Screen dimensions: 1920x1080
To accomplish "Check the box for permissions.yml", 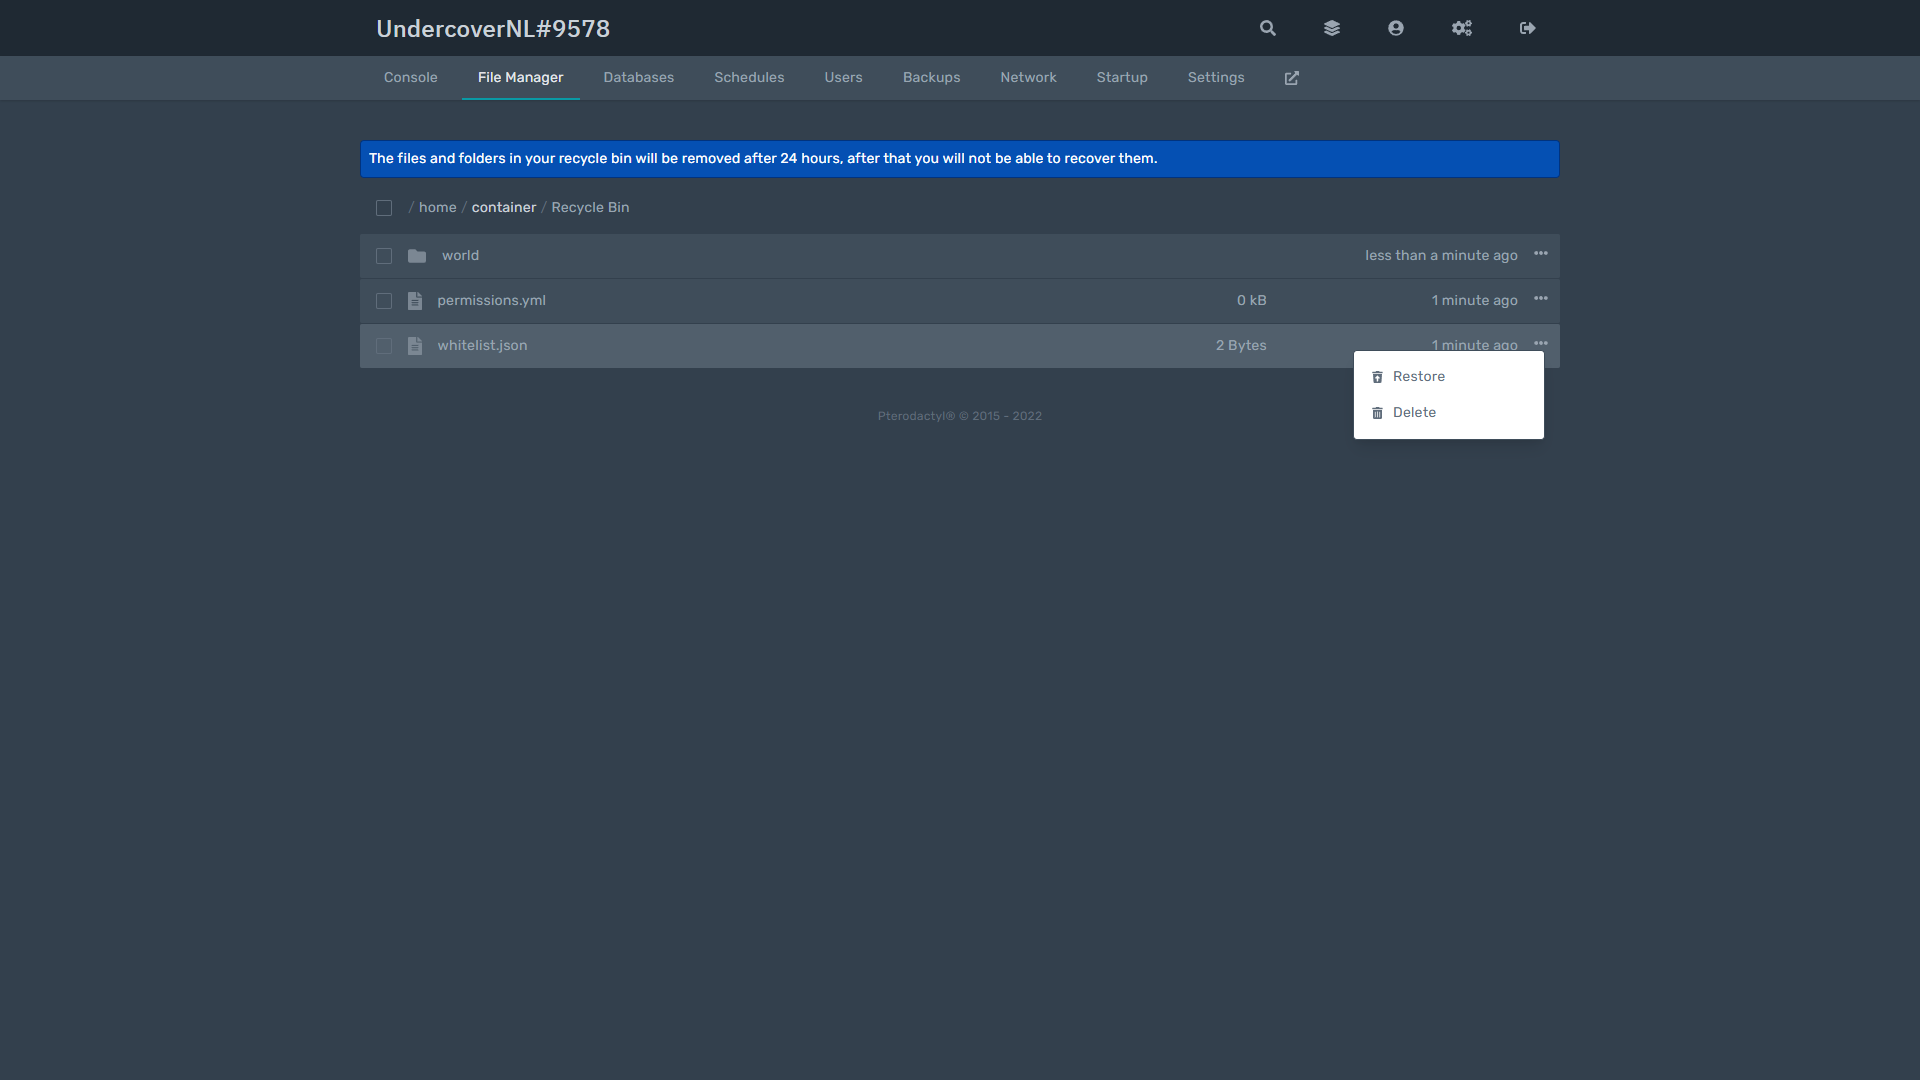I will point(384,301).
